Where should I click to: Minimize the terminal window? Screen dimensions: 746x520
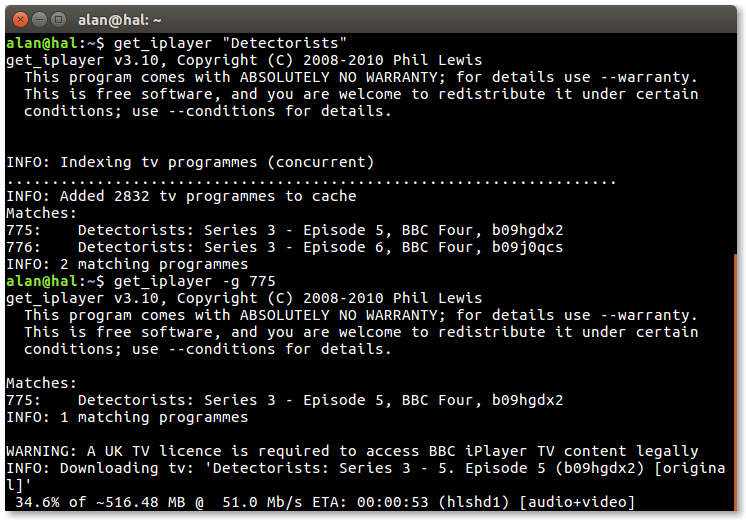(40, 18)
